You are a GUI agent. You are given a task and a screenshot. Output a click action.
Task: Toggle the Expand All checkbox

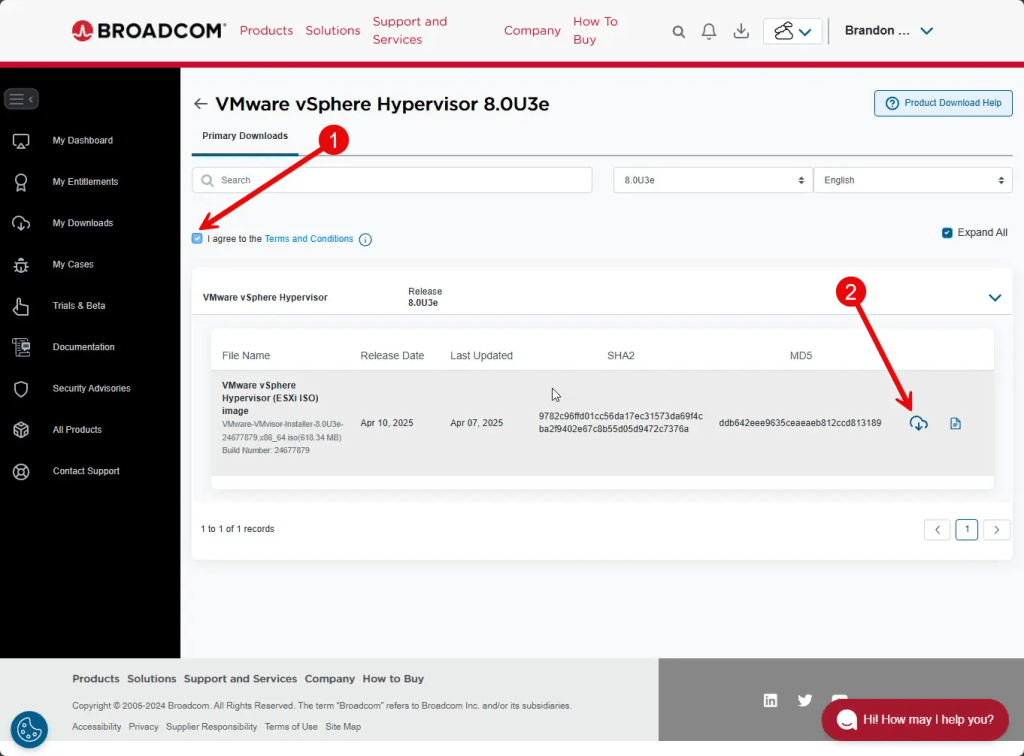coord(947,233)
